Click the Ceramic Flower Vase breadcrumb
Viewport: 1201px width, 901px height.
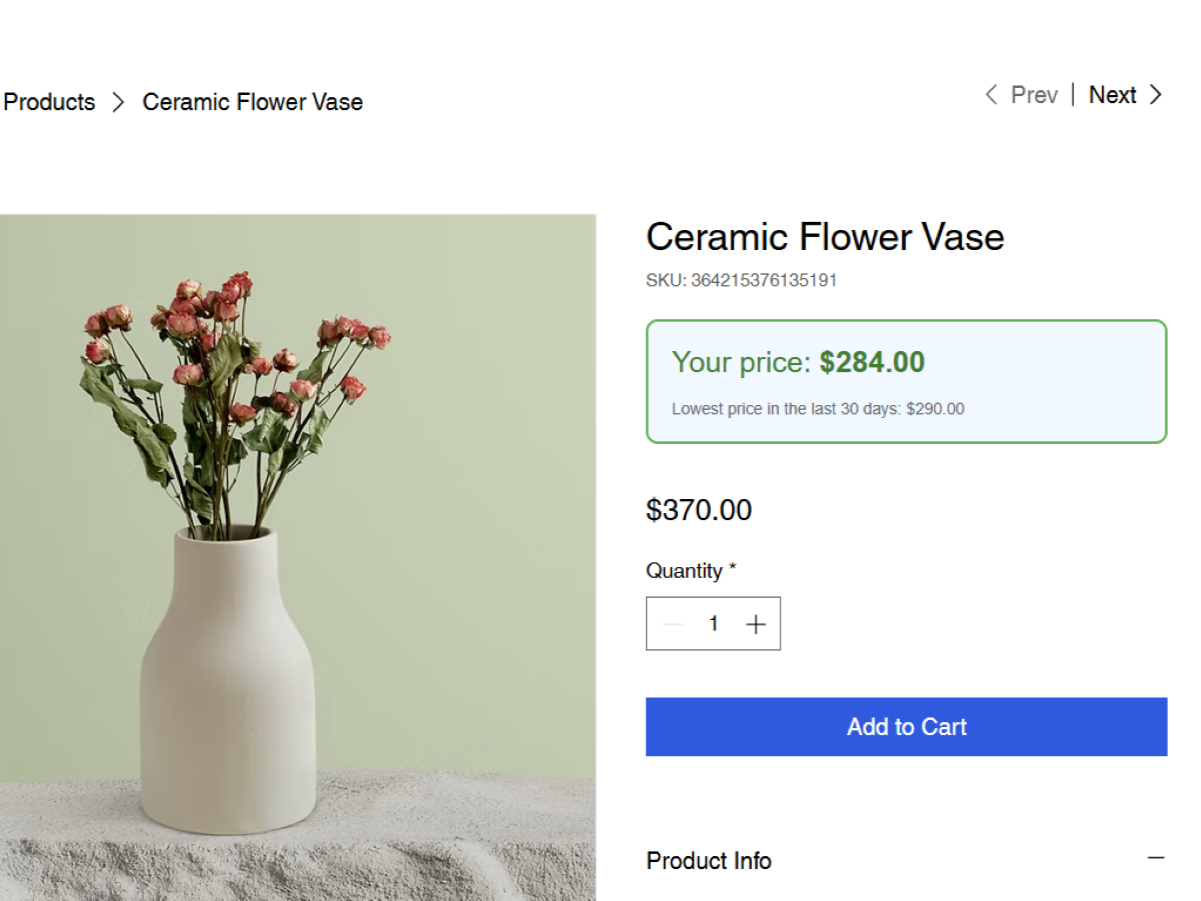[x=252, y=102]
